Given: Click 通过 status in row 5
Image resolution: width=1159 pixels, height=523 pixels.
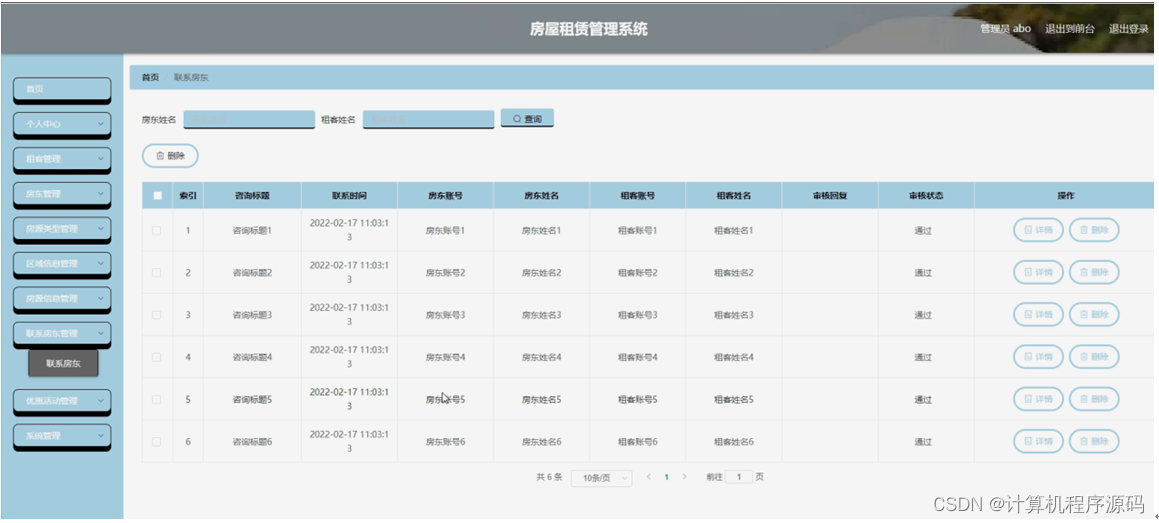Looking at the screenshot, I should pyautogui.click(x=923, y=400).
